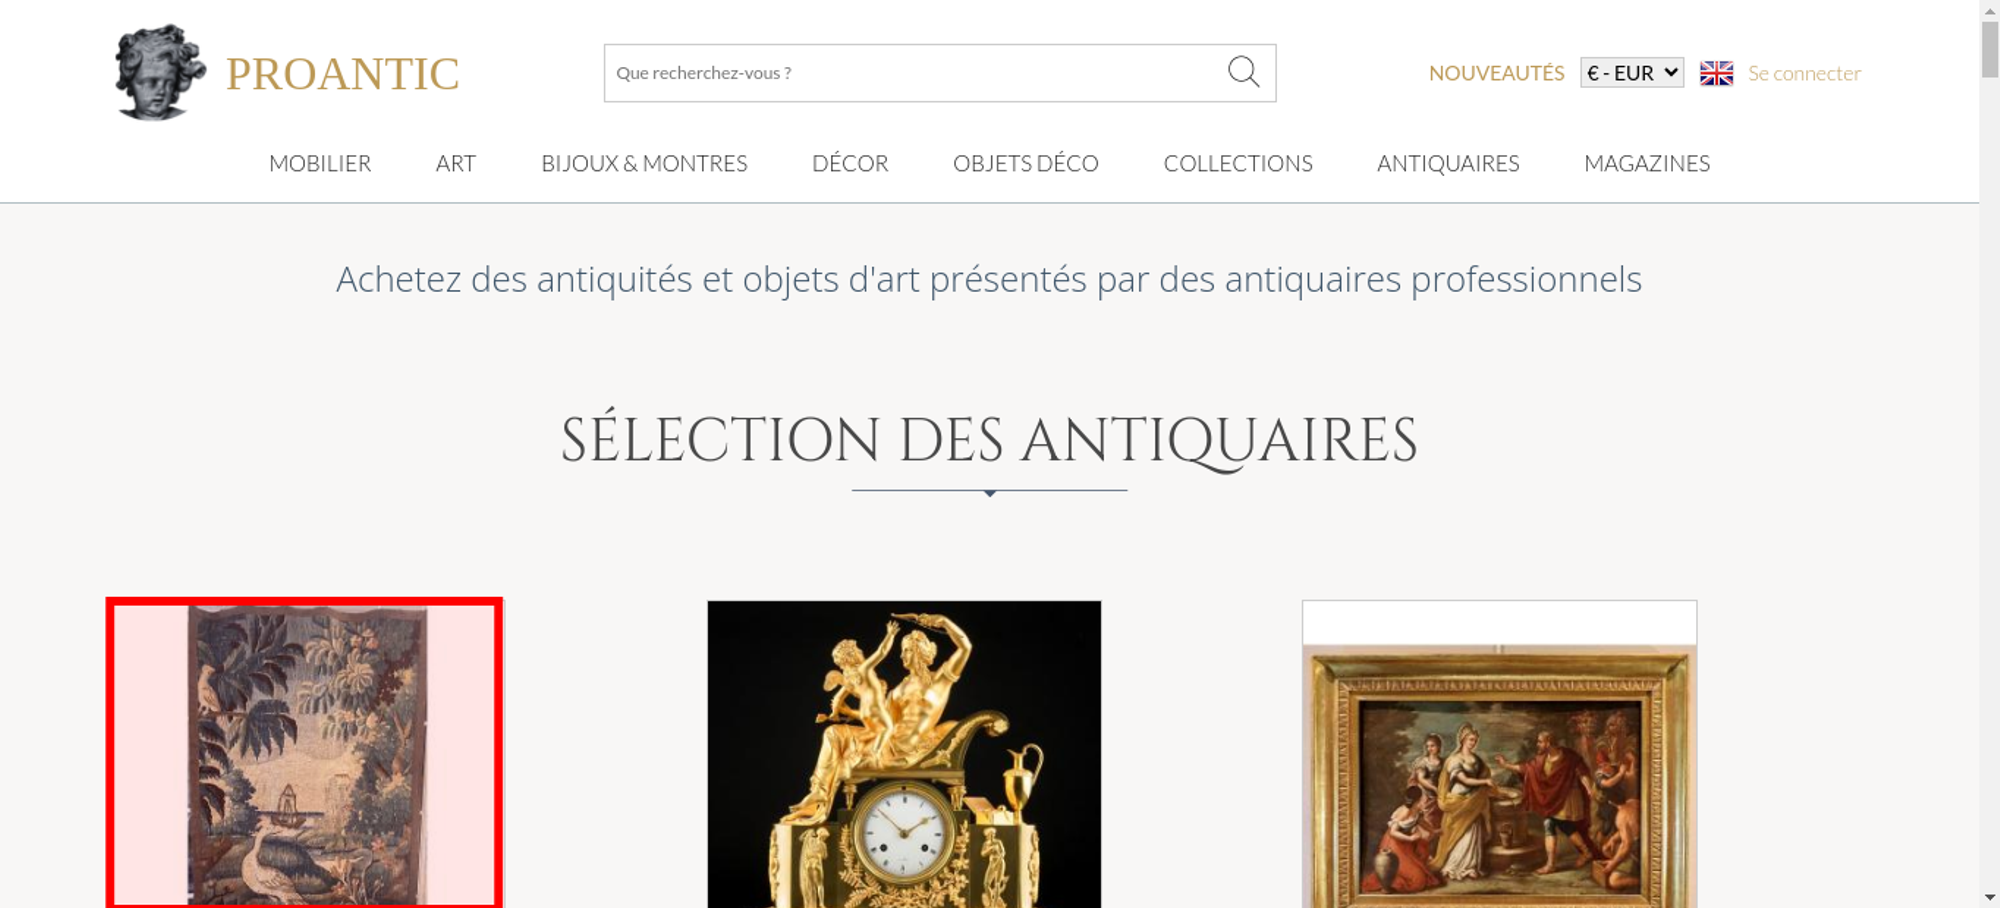Click the Se connecter link
The height and width of the screenshot is (908, 2000).
point(1804,73)
